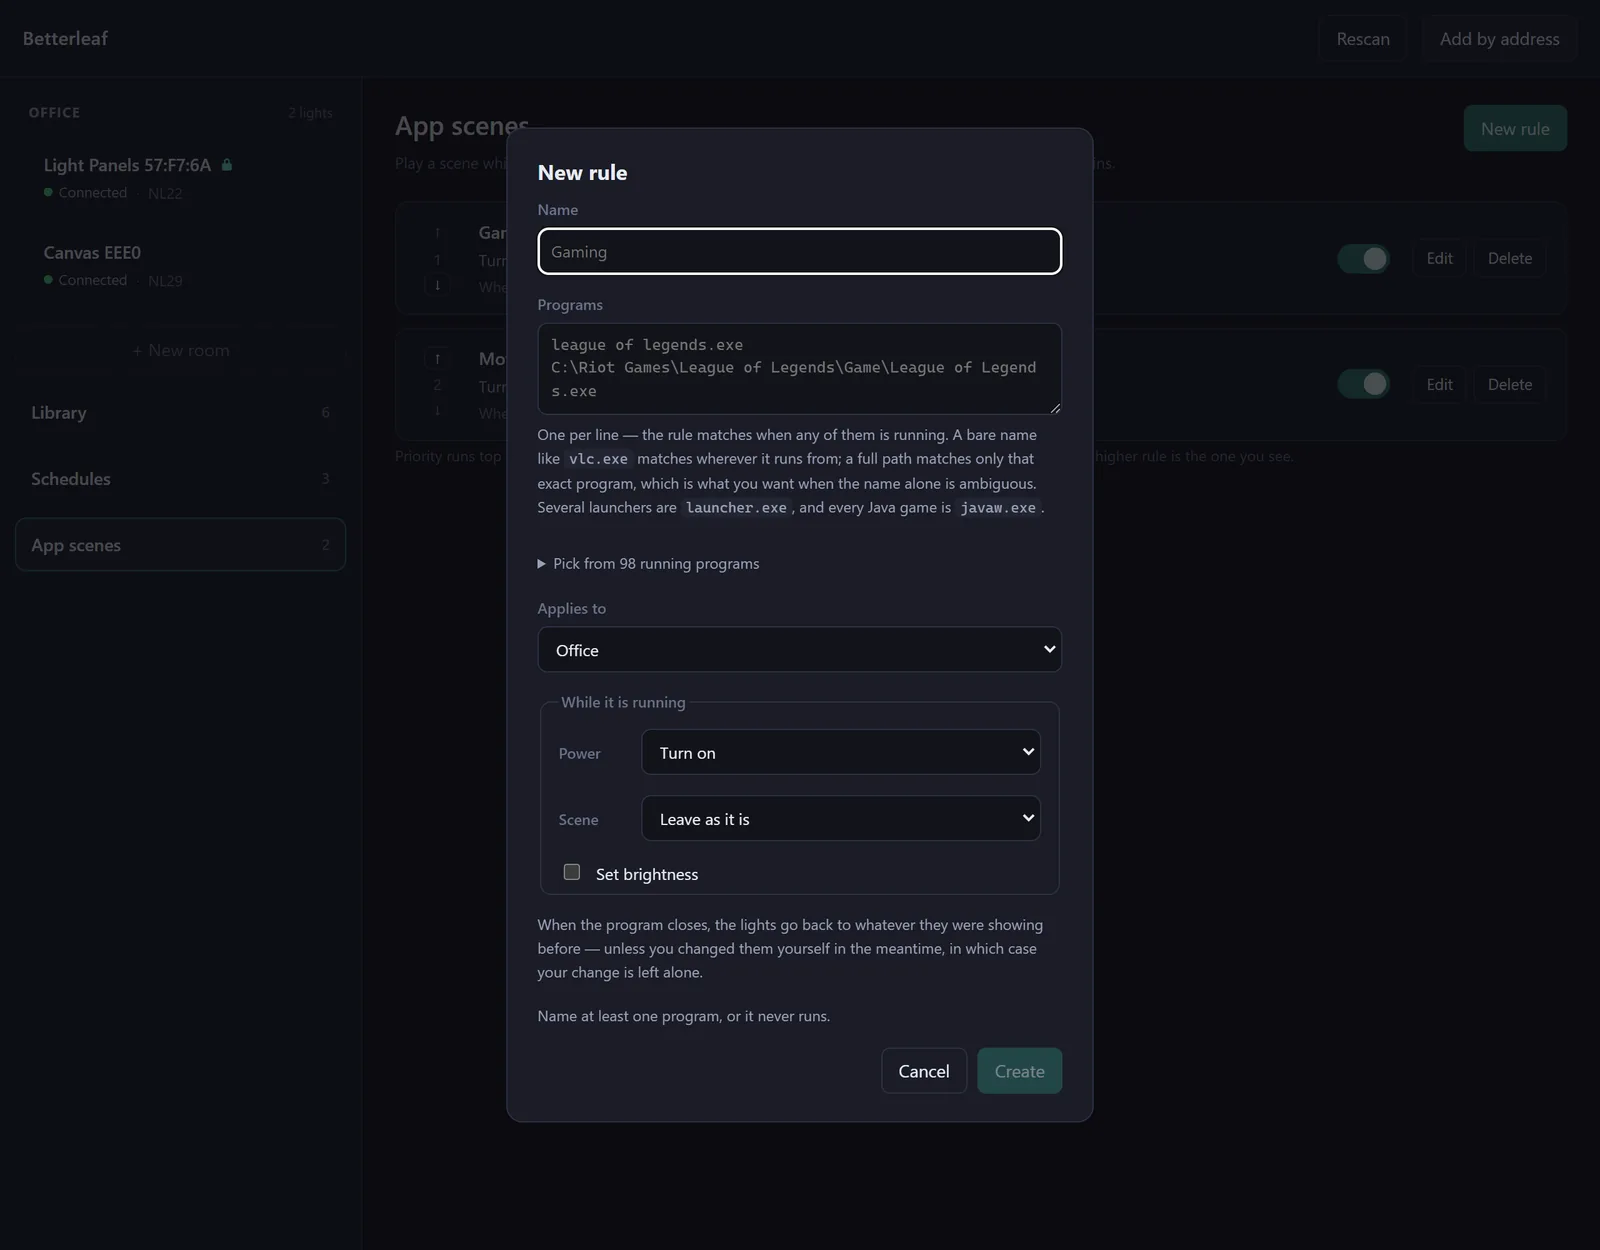Viewport: 1600px width, 1250px height.
Task: Click the Rescan button
Action: (1362, 39)
